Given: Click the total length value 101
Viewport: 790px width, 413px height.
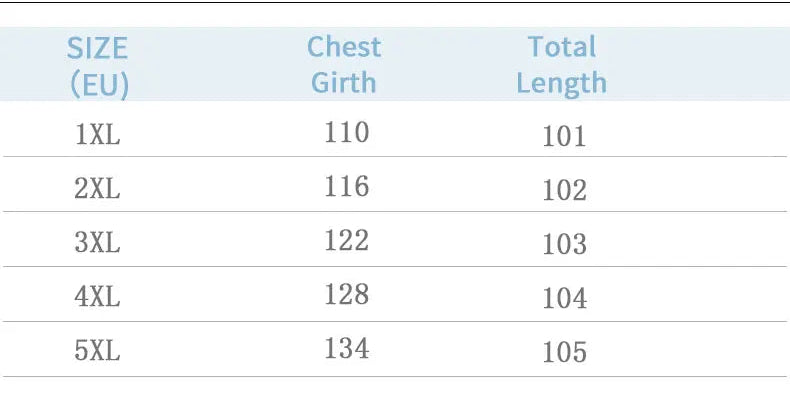Looking at the screenshot, I should coord(564,136).
